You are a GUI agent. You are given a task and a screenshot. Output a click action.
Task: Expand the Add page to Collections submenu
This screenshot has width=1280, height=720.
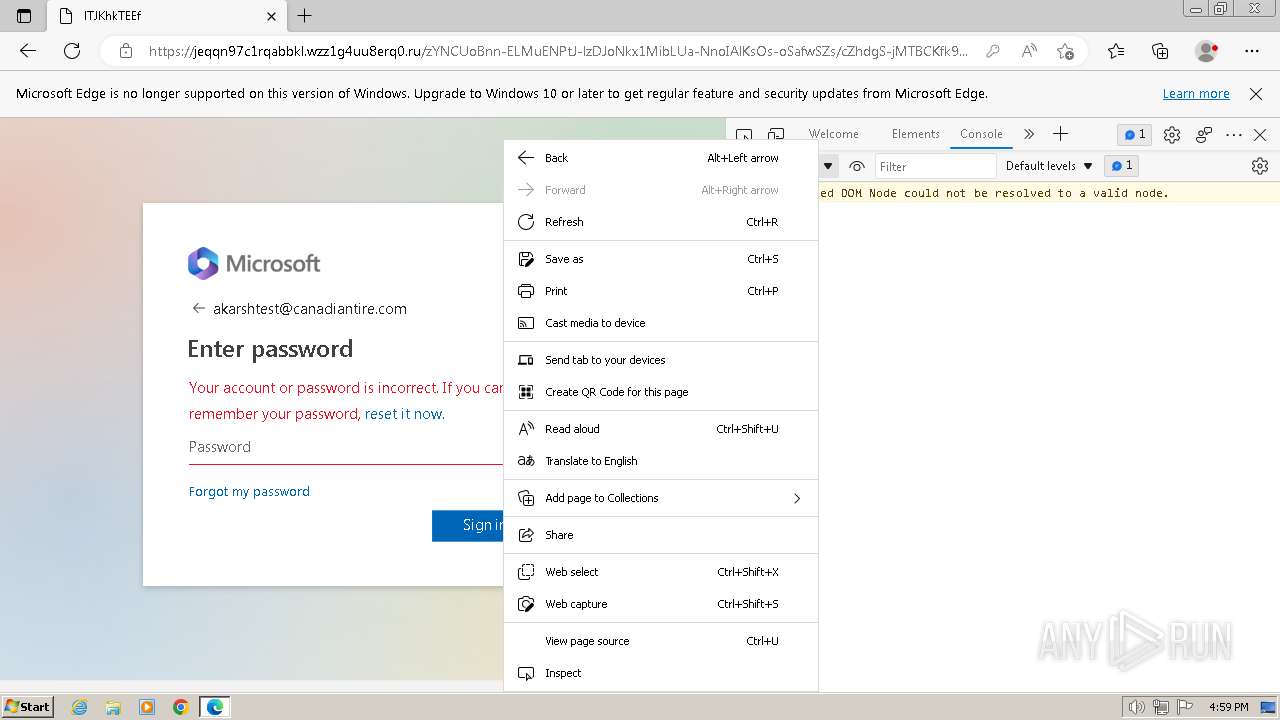[x=661, y=498]
